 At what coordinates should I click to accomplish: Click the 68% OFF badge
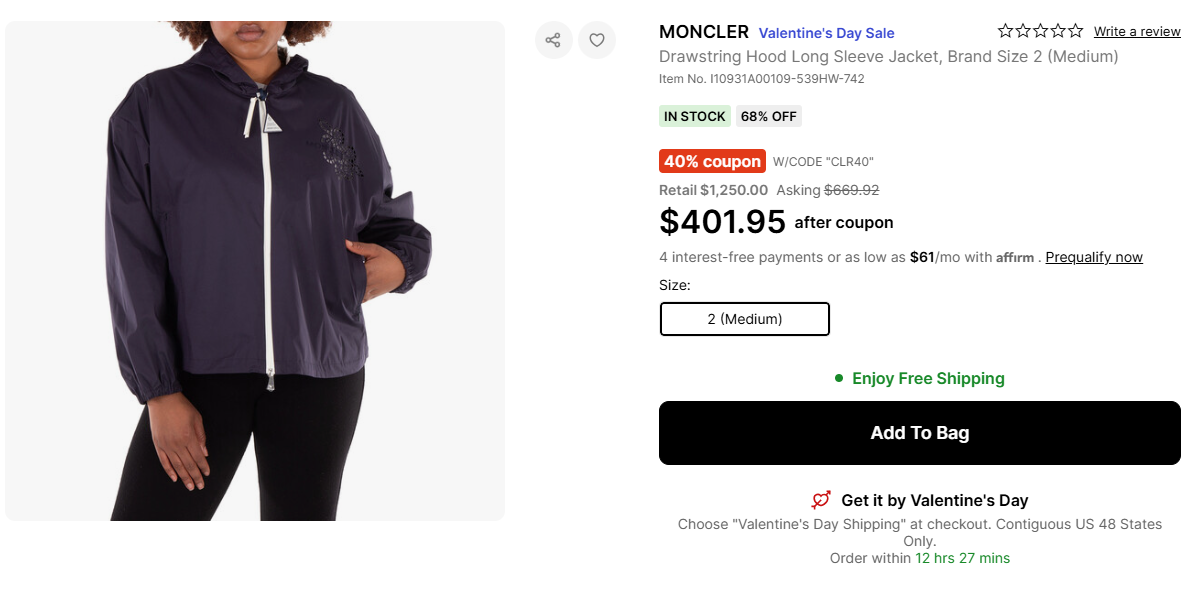(769, 116)
